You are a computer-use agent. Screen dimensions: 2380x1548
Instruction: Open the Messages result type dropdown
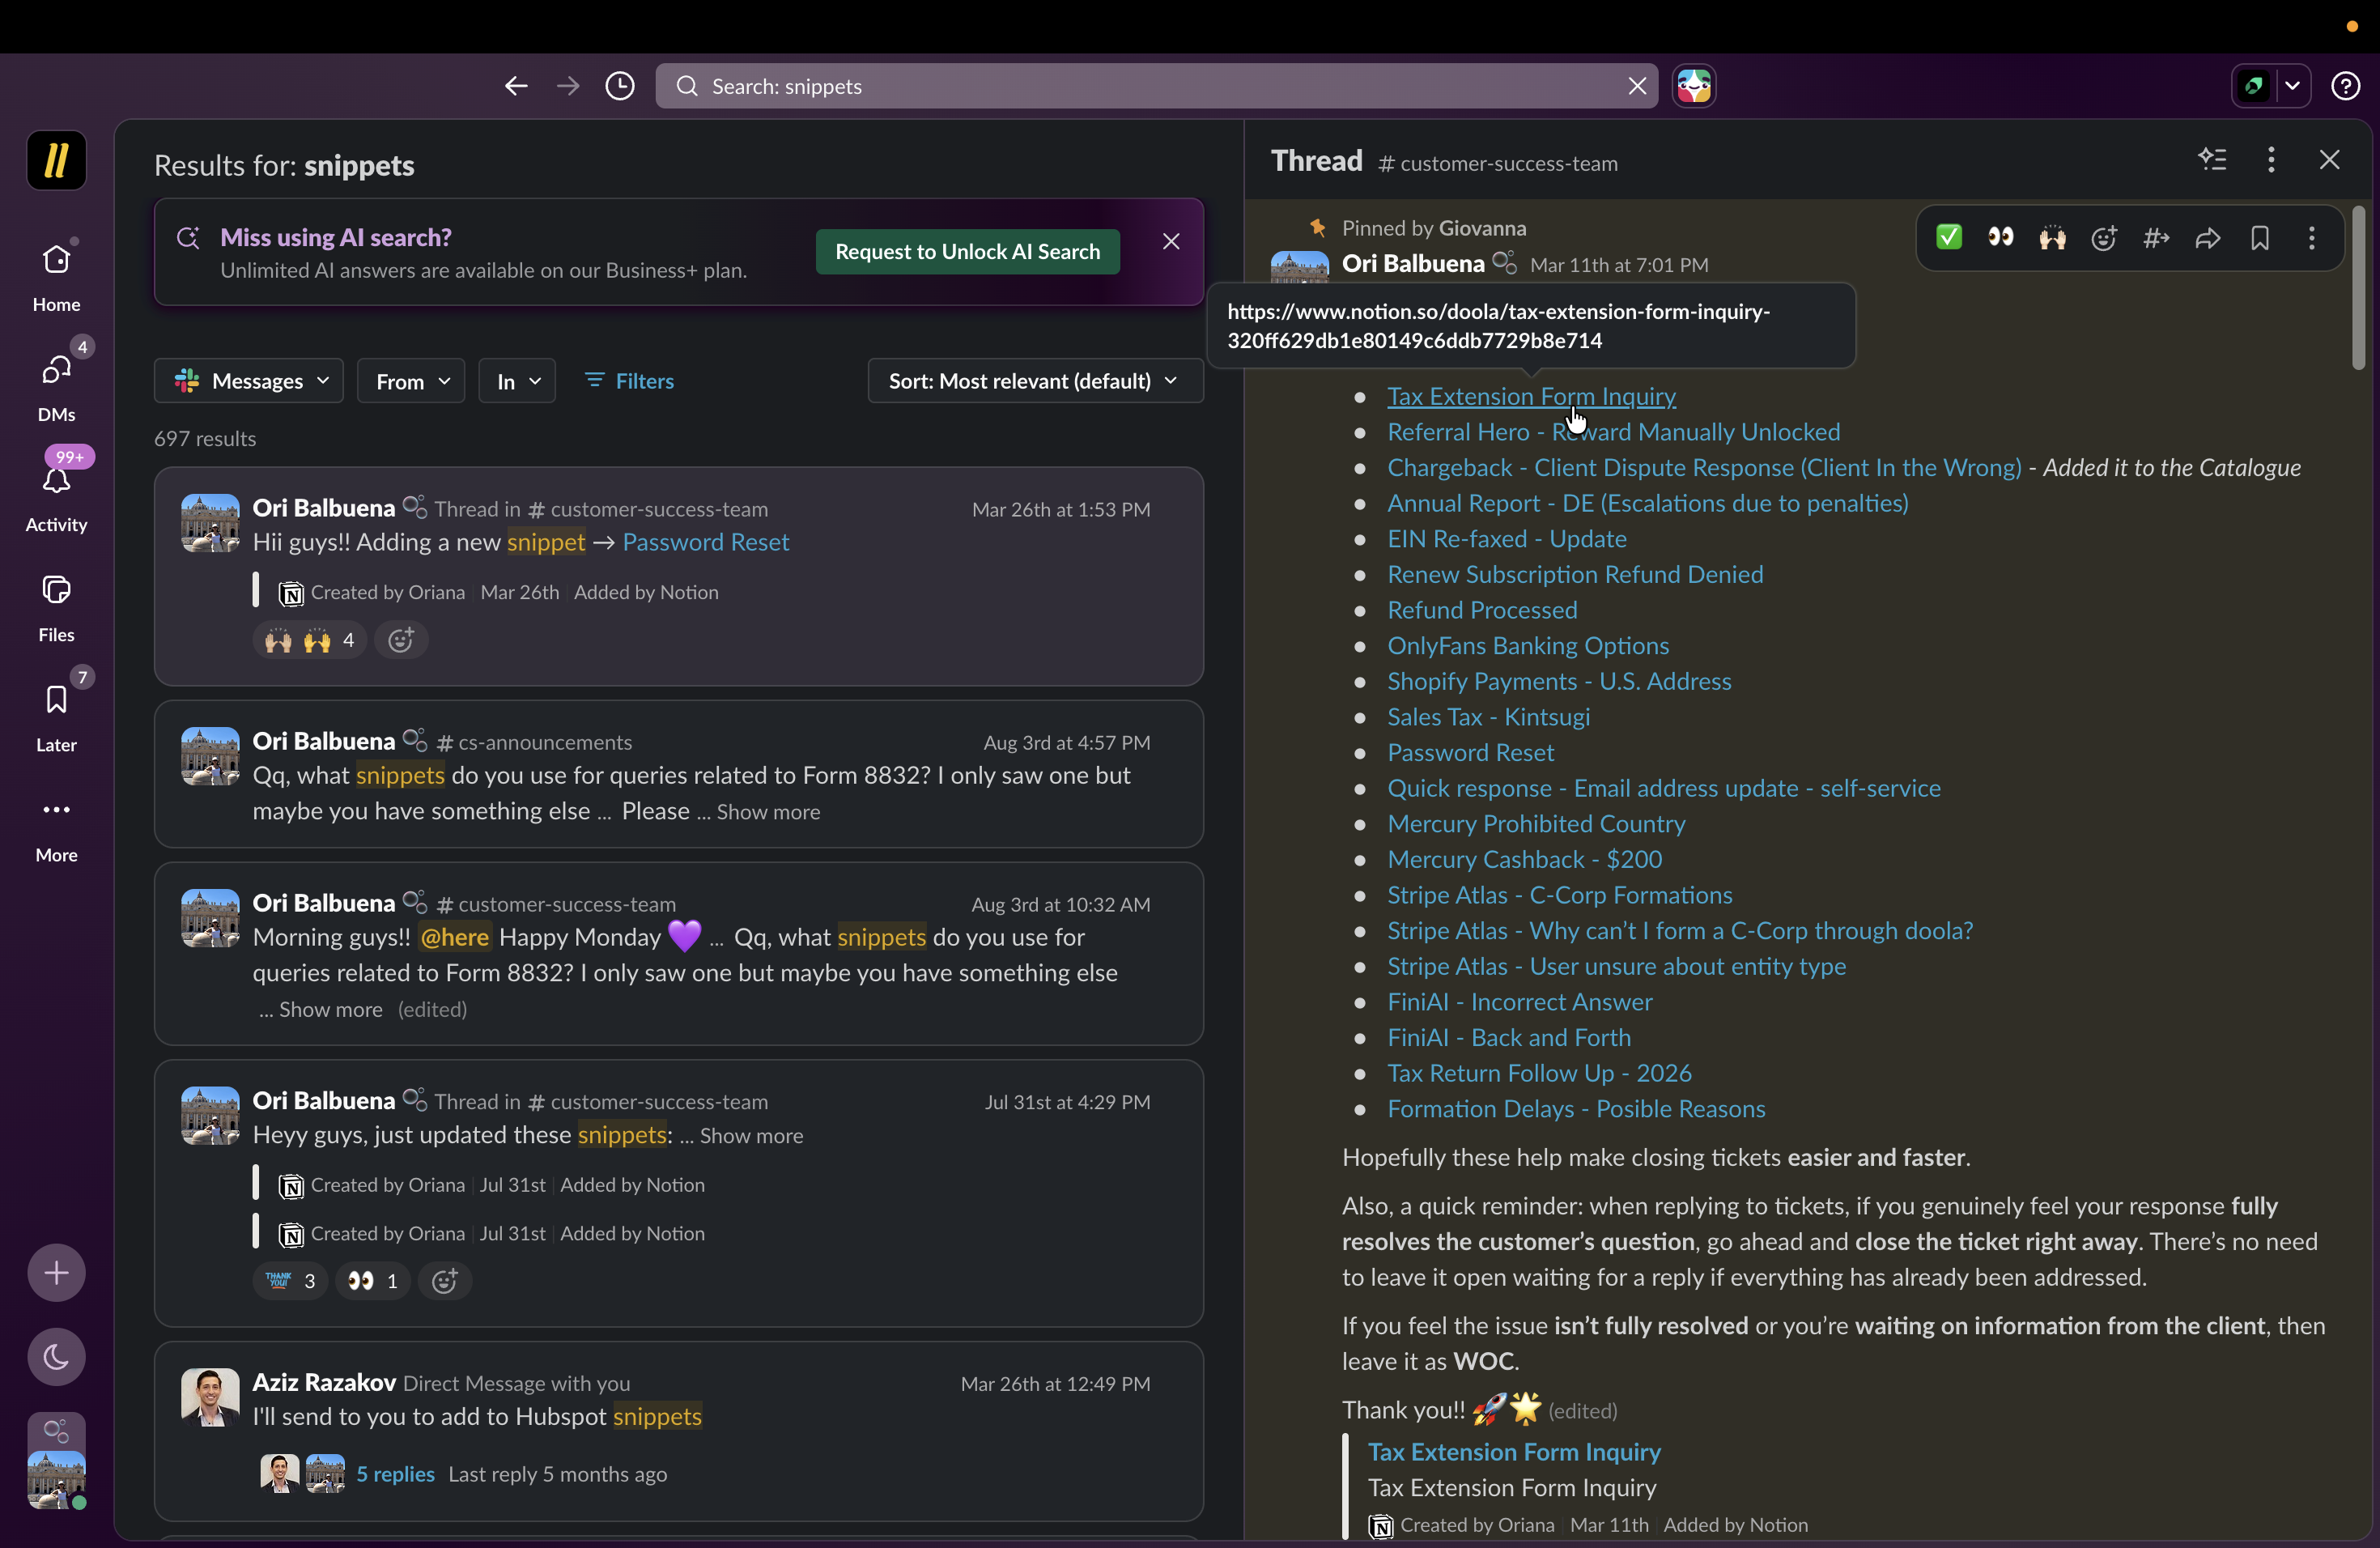point(249,381)
